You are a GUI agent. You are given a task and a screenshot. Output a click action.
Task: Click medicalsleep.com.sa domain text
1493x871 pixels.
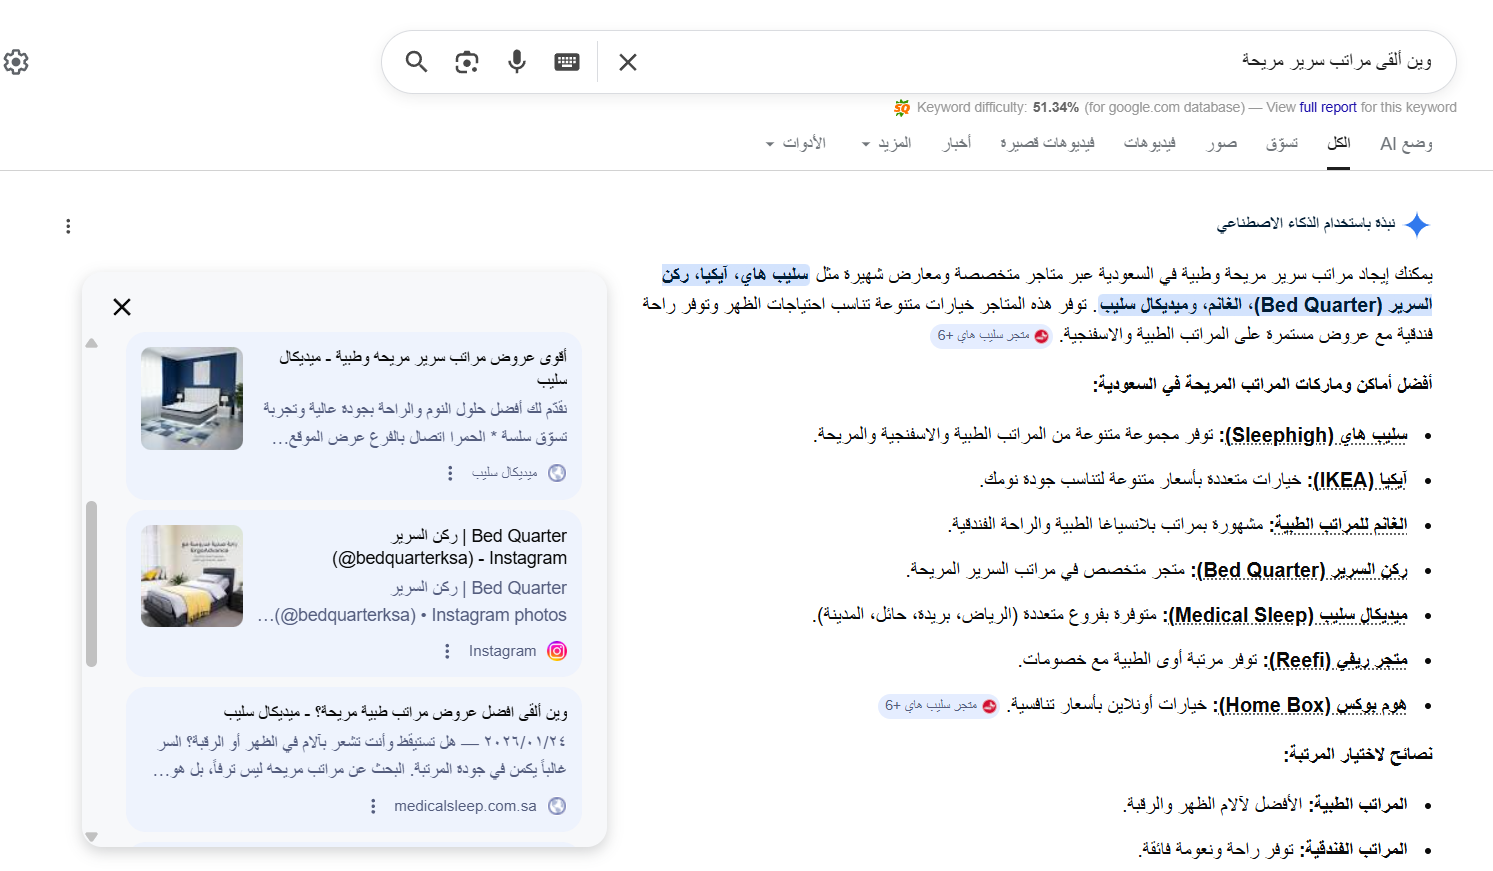coord(465,806)
